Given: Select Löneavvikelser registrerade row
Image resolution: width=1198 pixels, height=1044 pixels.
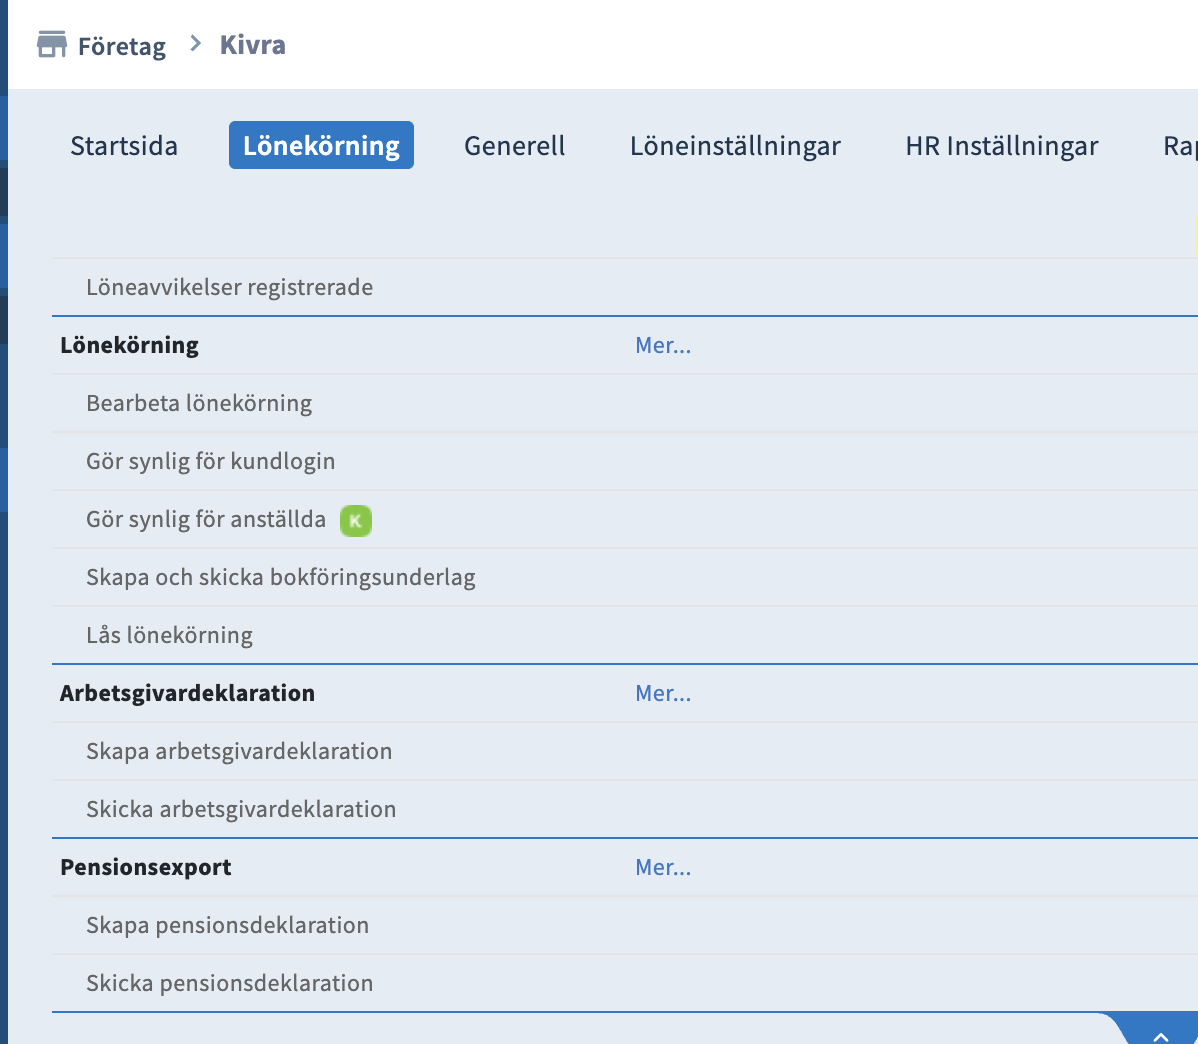Looking at the screenshot, I should point(229,287).
